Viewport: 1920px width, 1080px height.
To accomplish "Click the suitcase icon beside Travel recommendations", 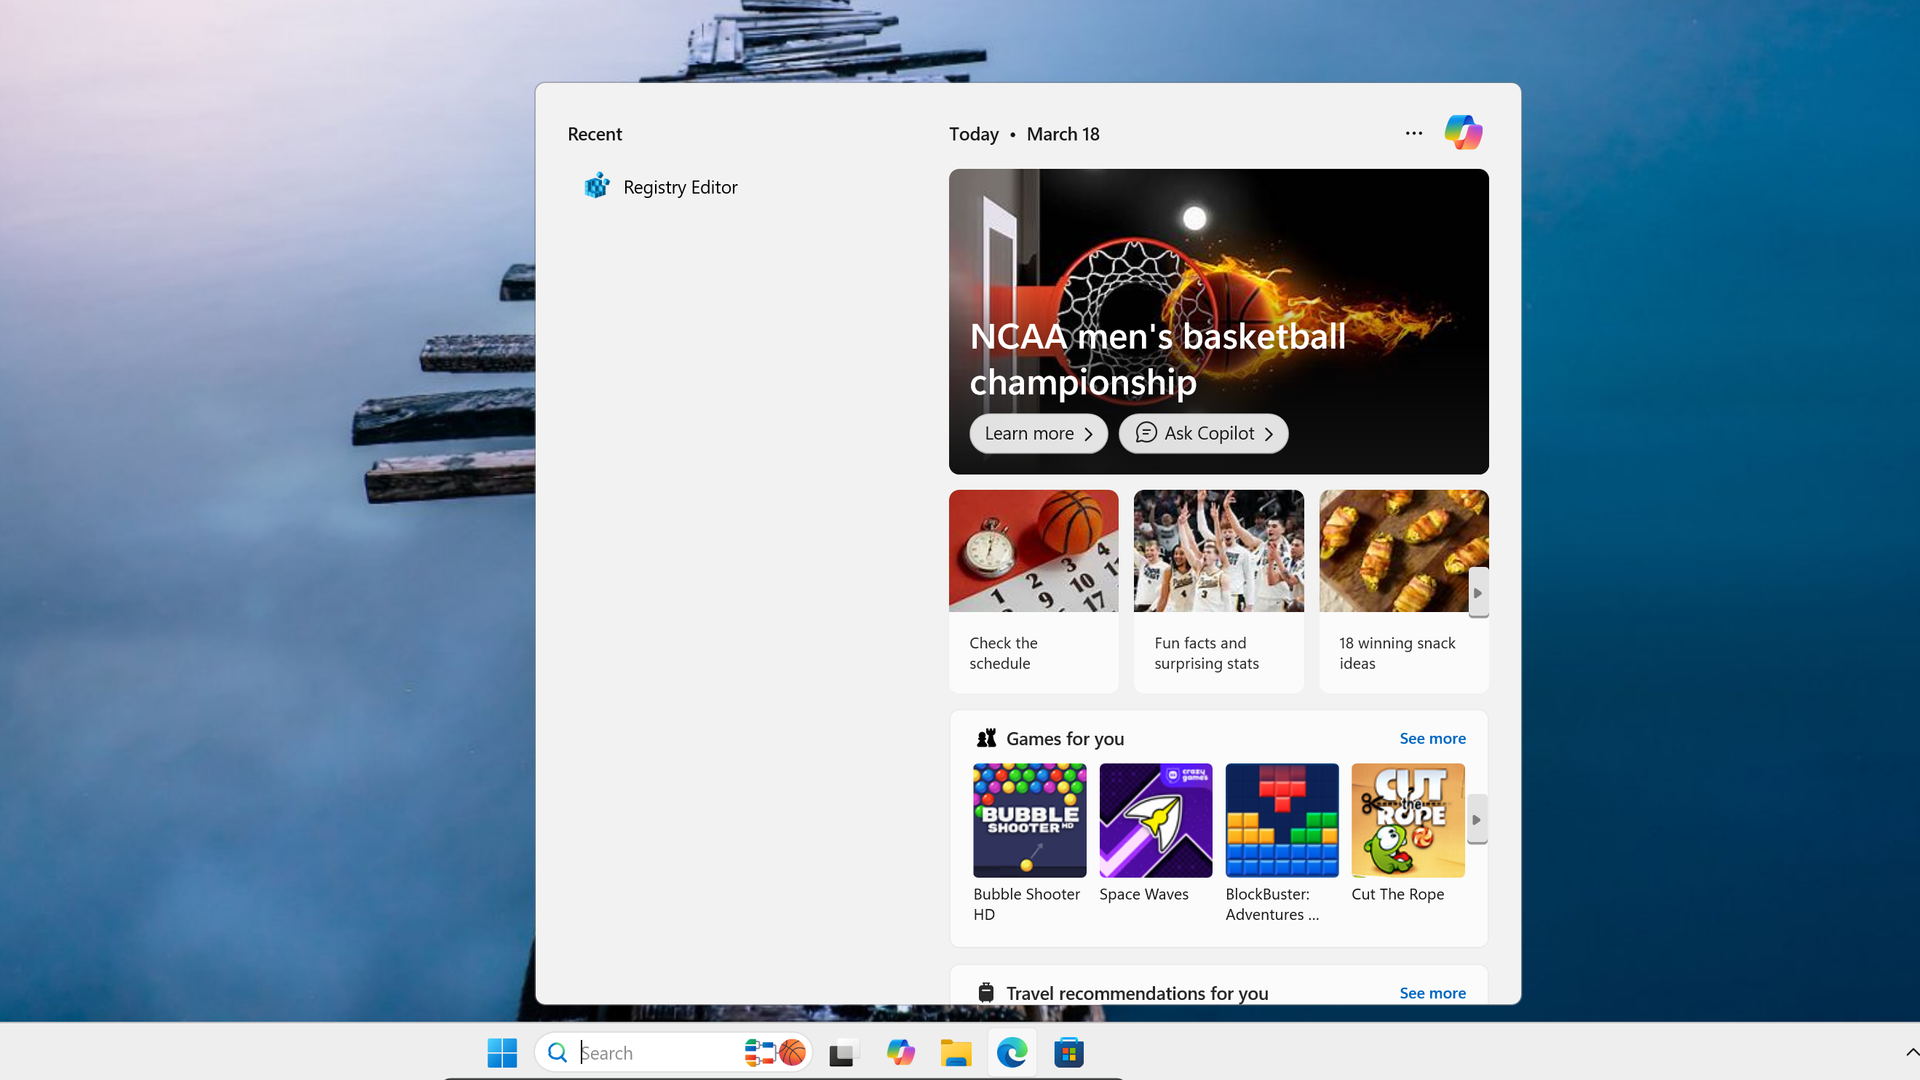I will coord(986,991).
